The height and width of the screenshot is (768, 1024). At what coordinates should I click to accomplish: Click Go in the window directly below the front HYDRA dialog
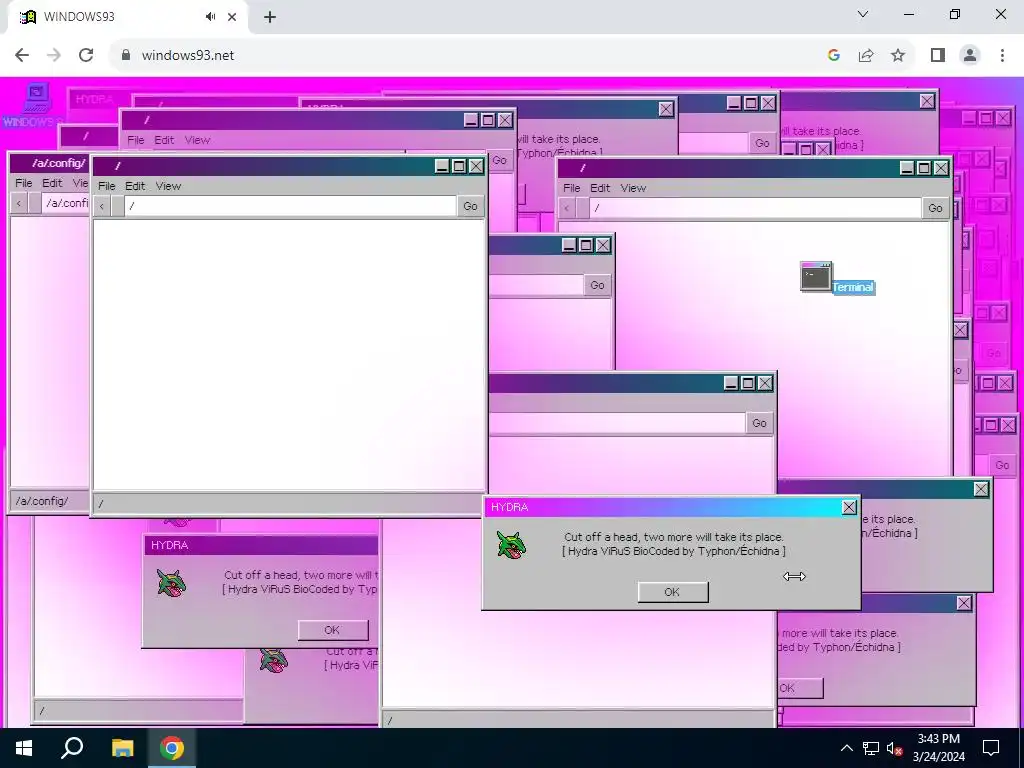tap(759, 423)
